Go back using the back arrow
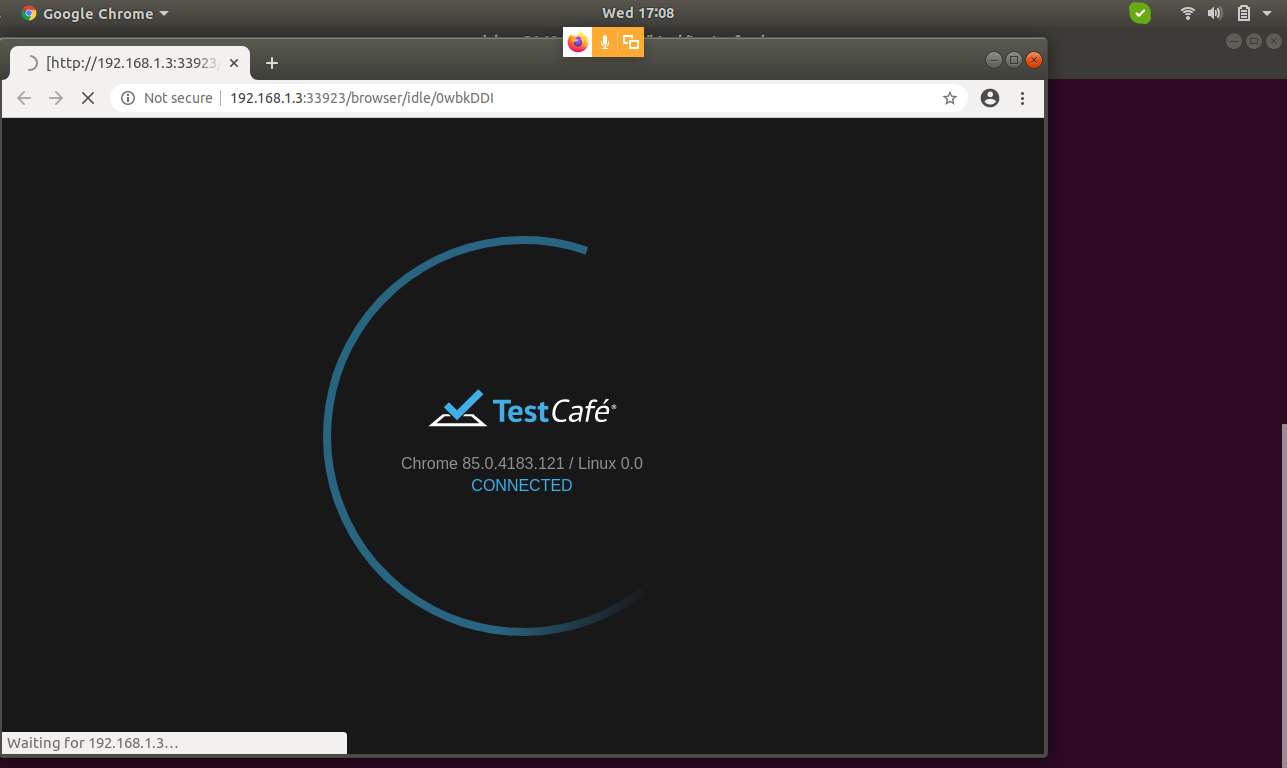Image resolution: width=1287 pixels, height=768 pixels. click(25, 98)
